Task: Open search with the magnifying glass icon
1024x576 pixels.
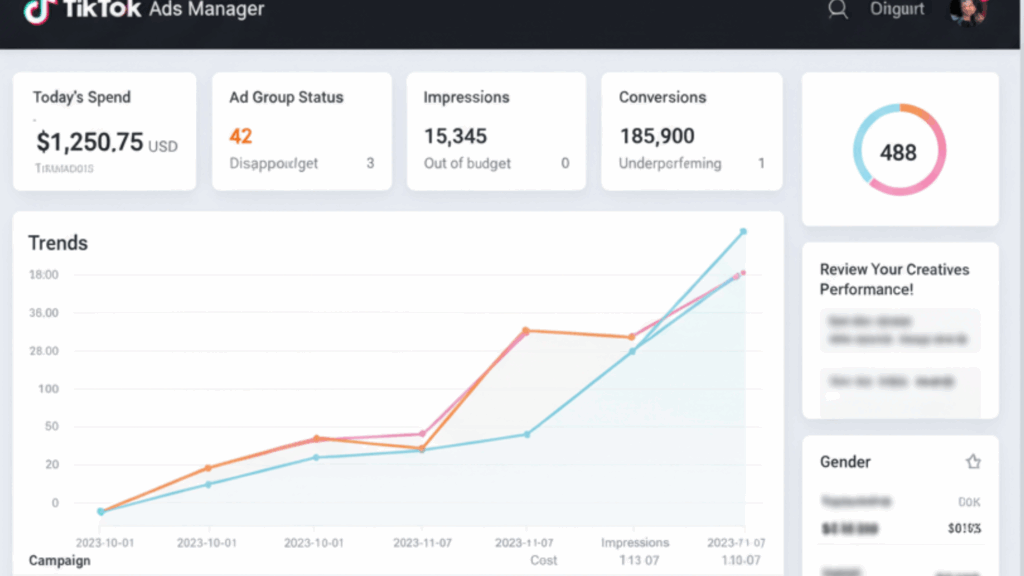Action: (x=838, y=10)
